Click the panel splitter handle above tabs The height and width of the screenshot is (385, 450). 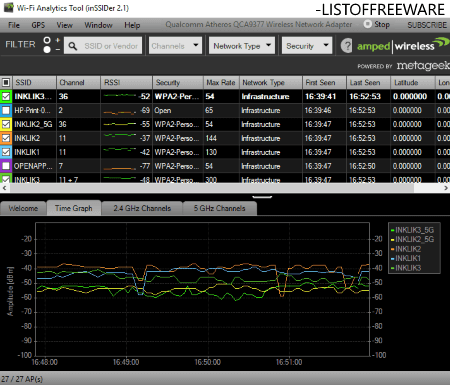pyautogui.click(x=262, y=197)
